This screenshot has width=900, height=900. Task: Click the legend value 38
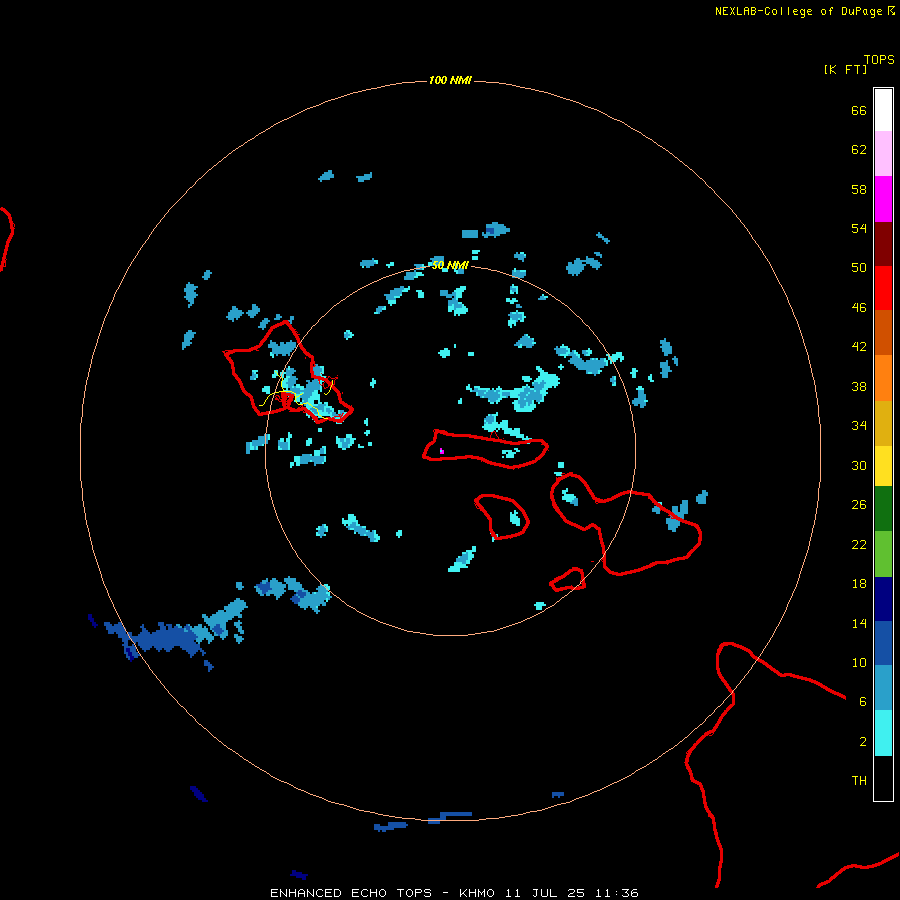click(x=859, y=386)
